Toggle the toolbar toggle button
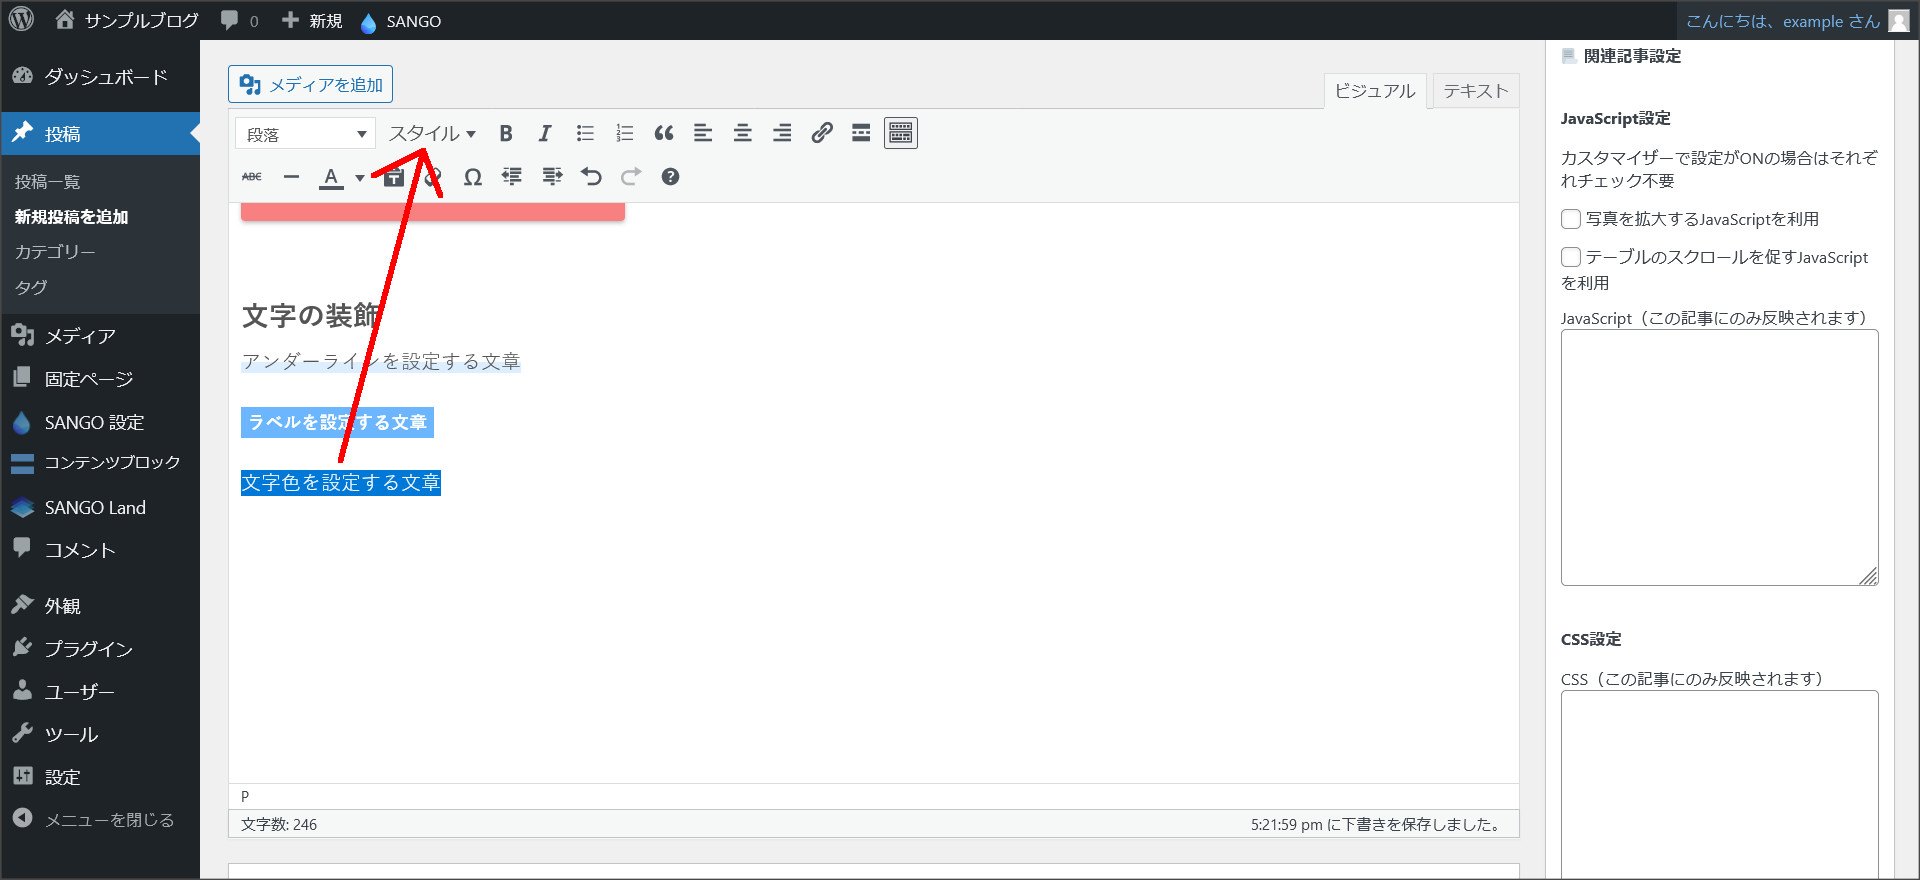The width and height of the screenshot is (1920, 880). click(901, 134)
